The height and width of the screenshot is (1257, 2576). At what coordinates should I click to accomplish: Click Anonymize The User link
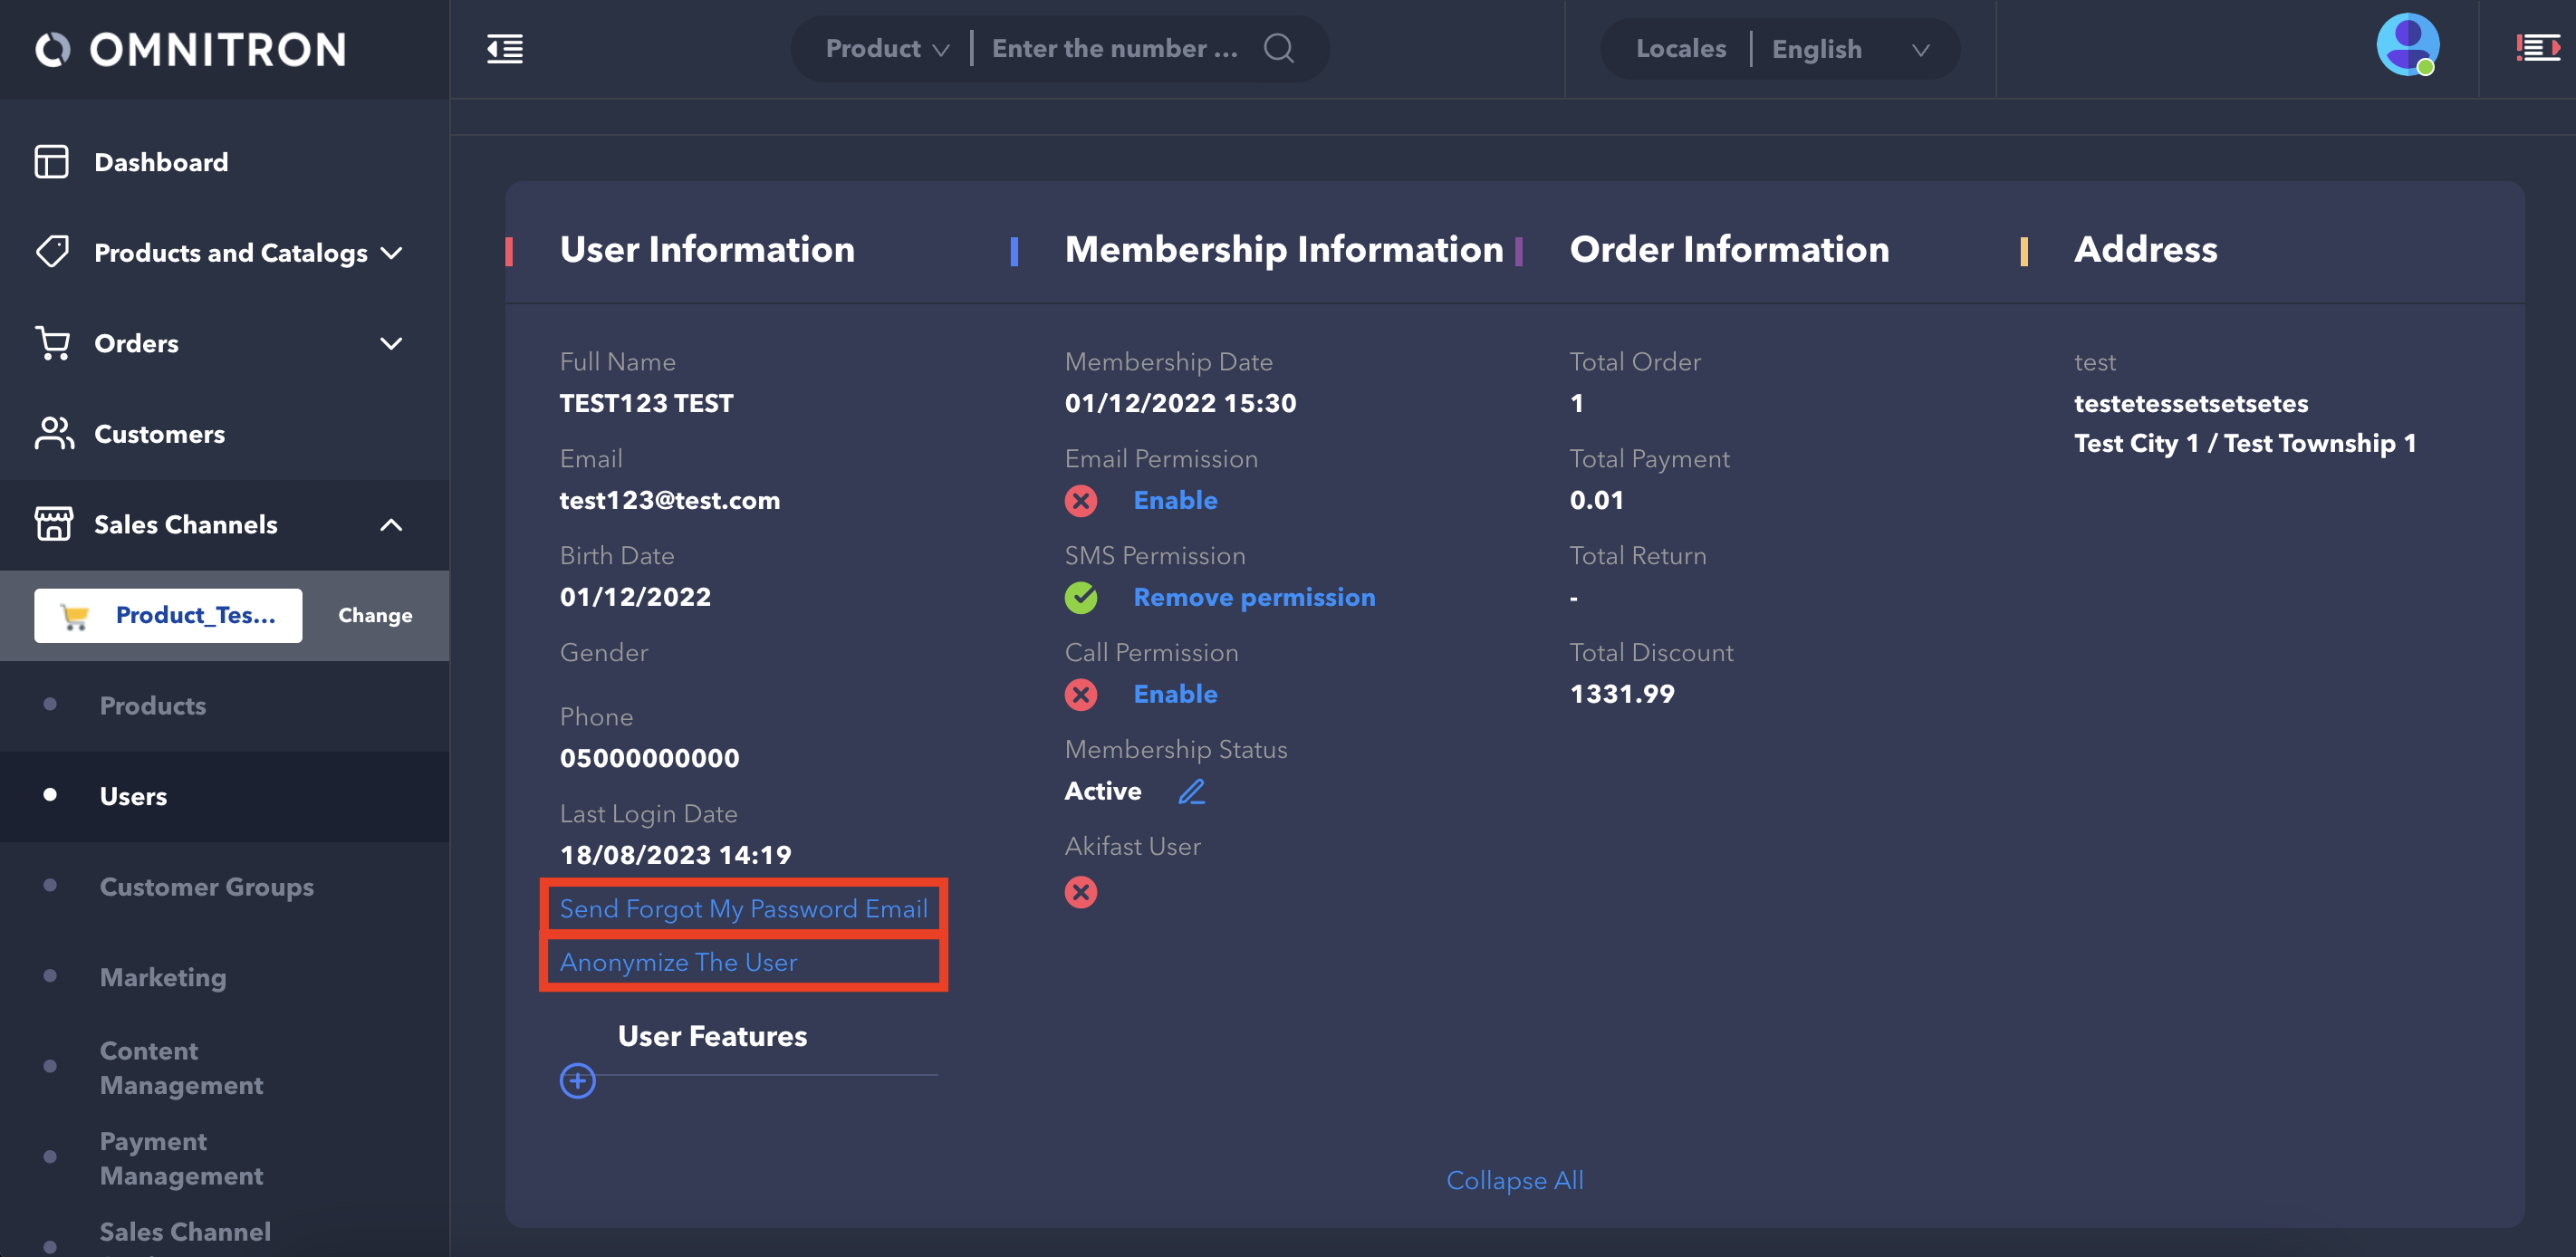click(x=678, y=962)
